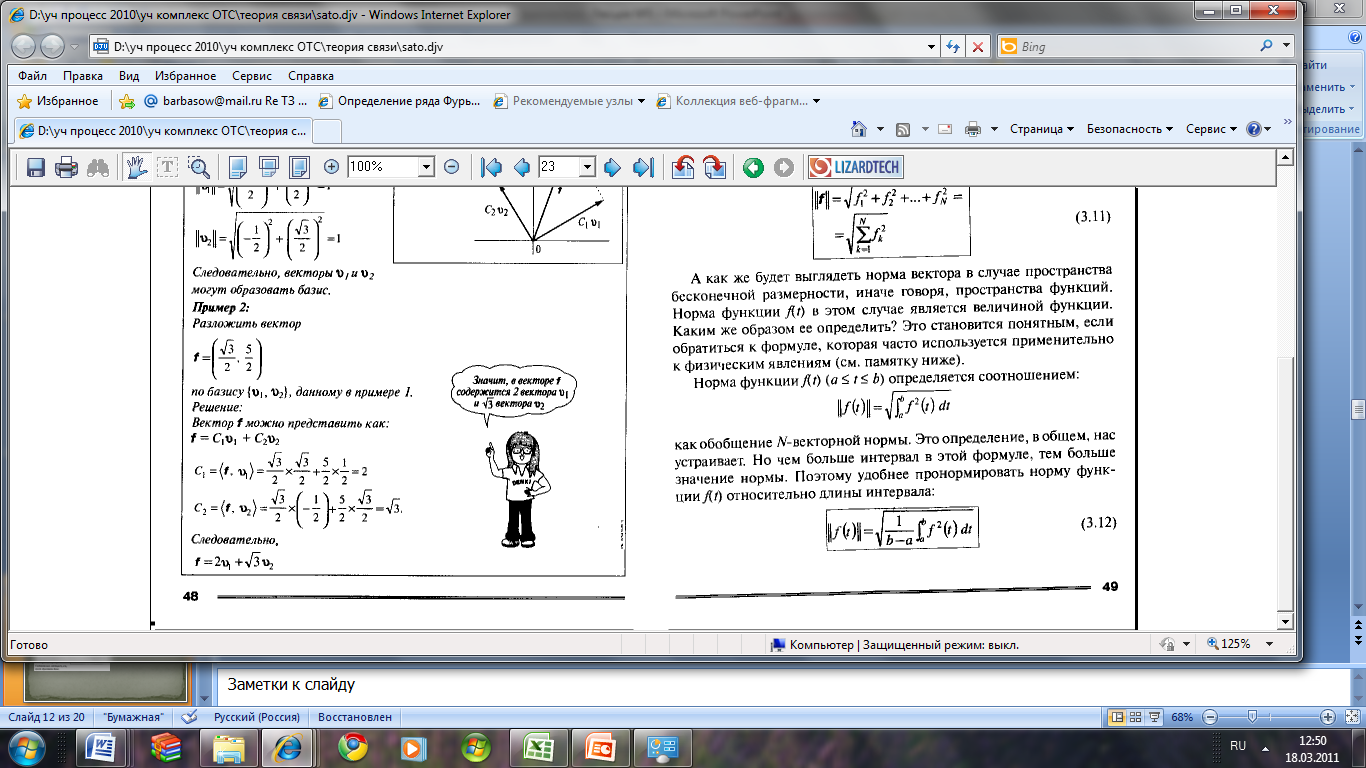Select the magnifier zoom-area tool
Screen dimensions: 1366x768
click(x=198, y=167)
